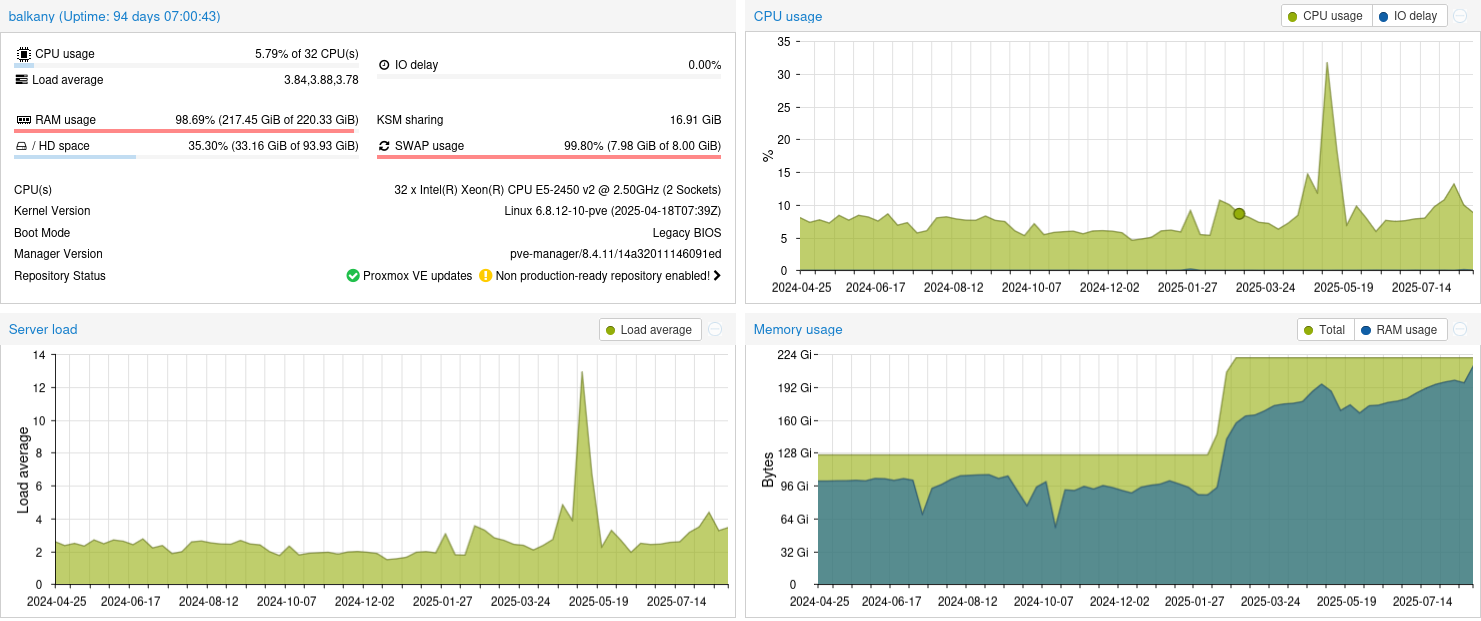Expand the Repository Status chevron arrow
Image resolution: width=1481 pixels, height=621 pixels.
pos(717,276)
